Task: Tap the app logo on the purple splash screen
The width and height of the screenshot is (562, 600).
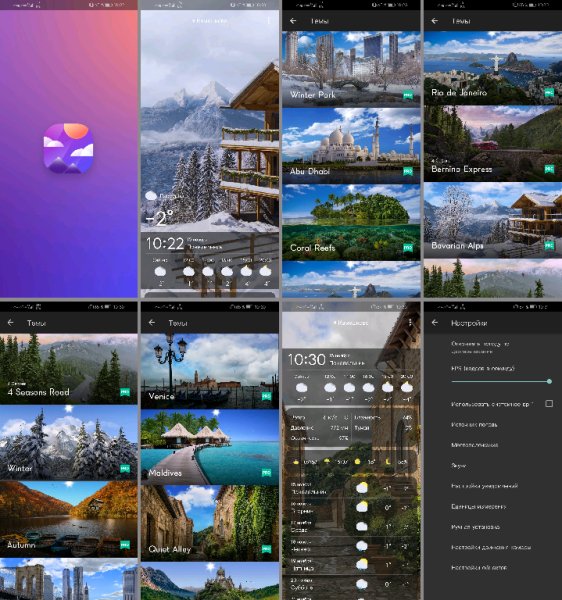Action: coord(68,148)
